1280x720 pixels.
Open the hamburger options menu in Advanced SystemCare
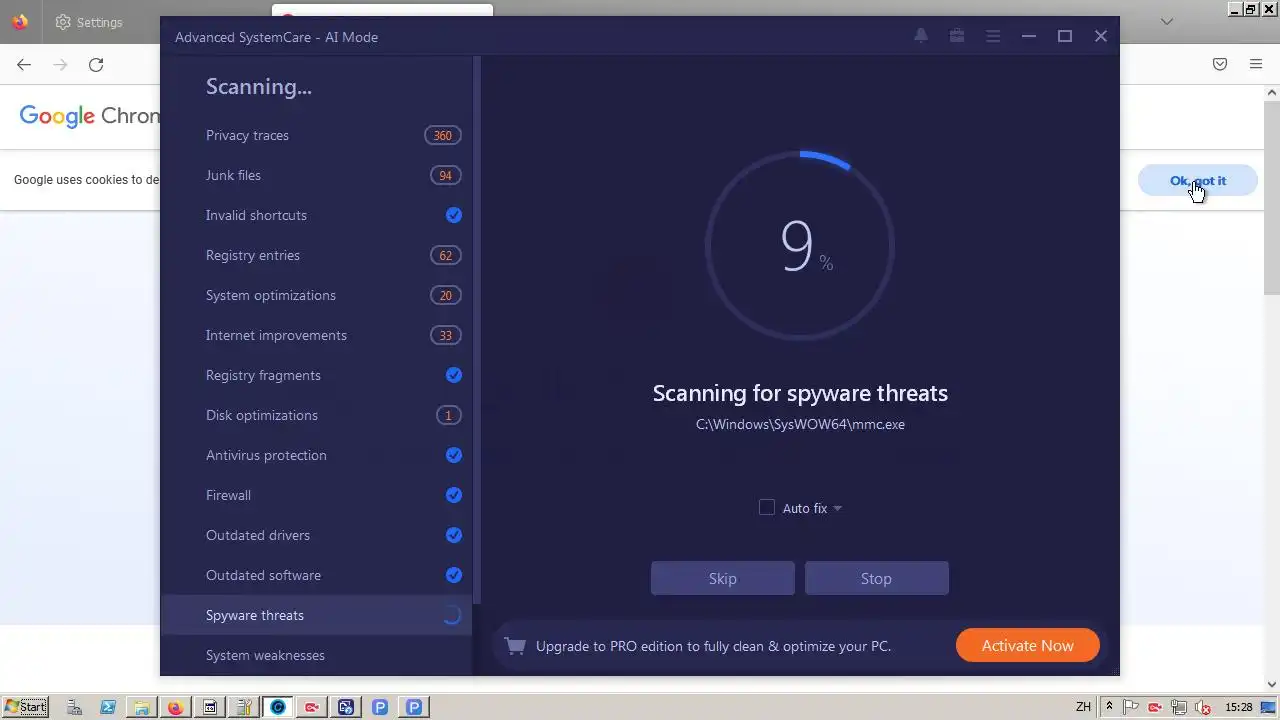tap(993, 36)
